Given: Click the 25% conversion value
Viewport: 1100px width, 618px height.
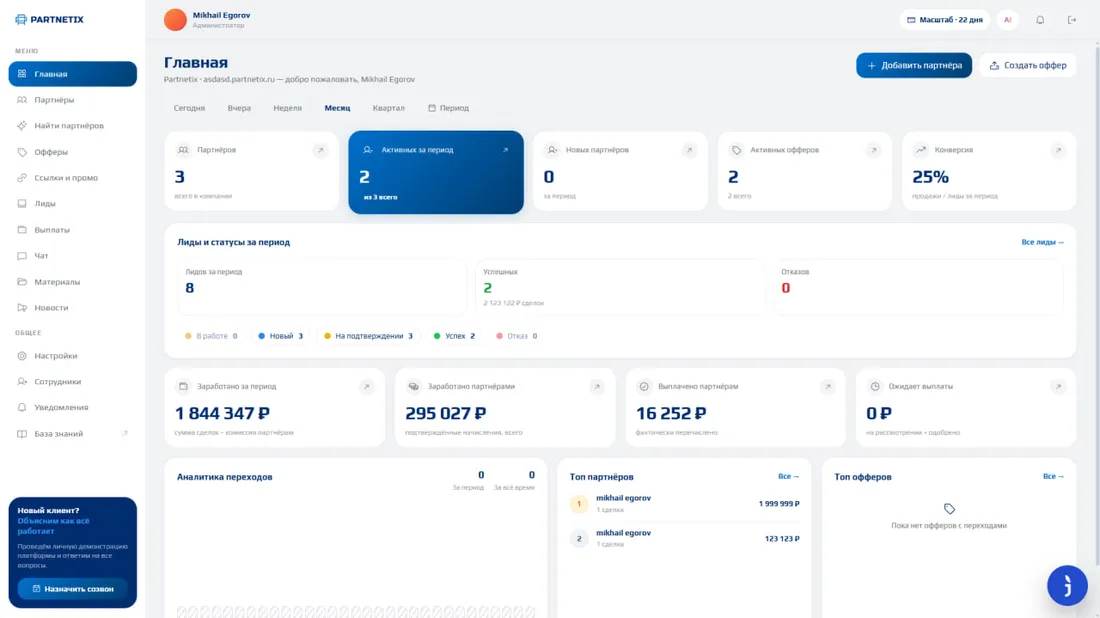Looking at the screenshot, I should (930, 177).
